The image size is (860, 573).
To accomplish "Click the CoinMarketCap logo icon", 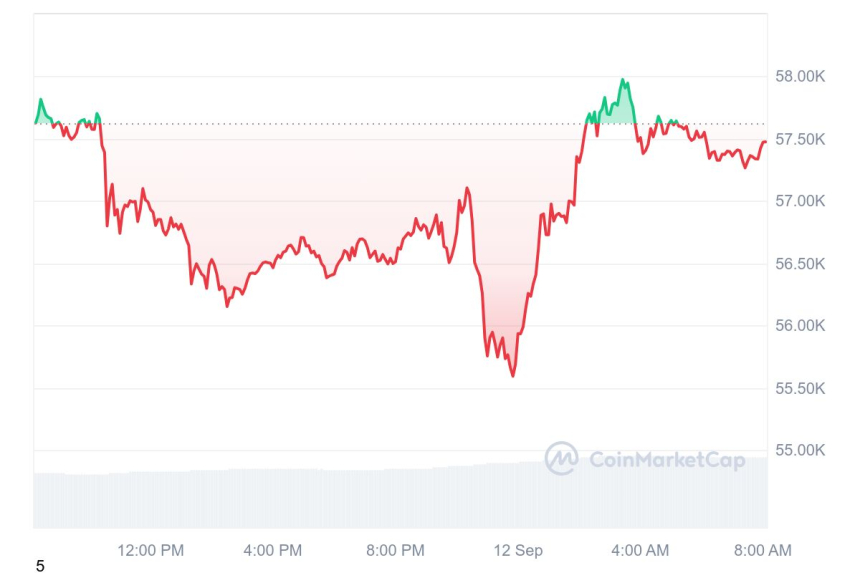I will (561, 458).
